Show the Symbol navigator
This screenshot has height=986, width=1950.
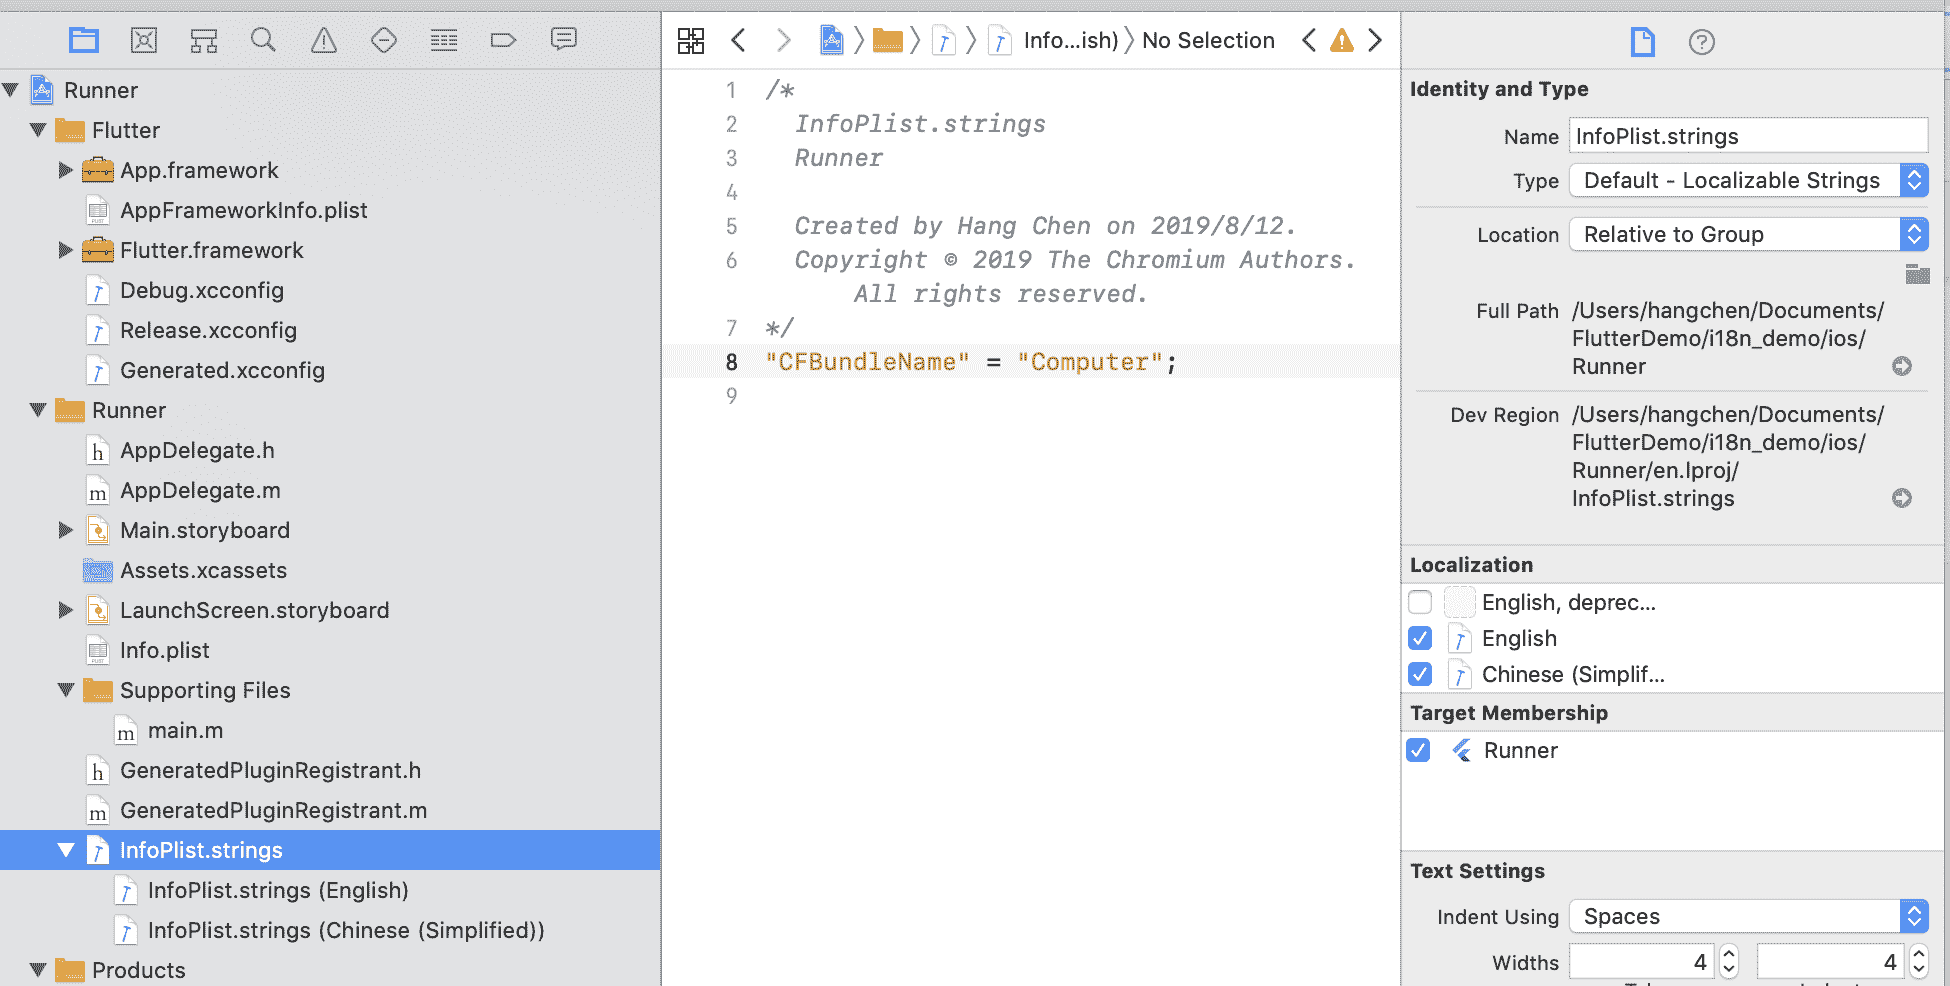coord(204,40)
